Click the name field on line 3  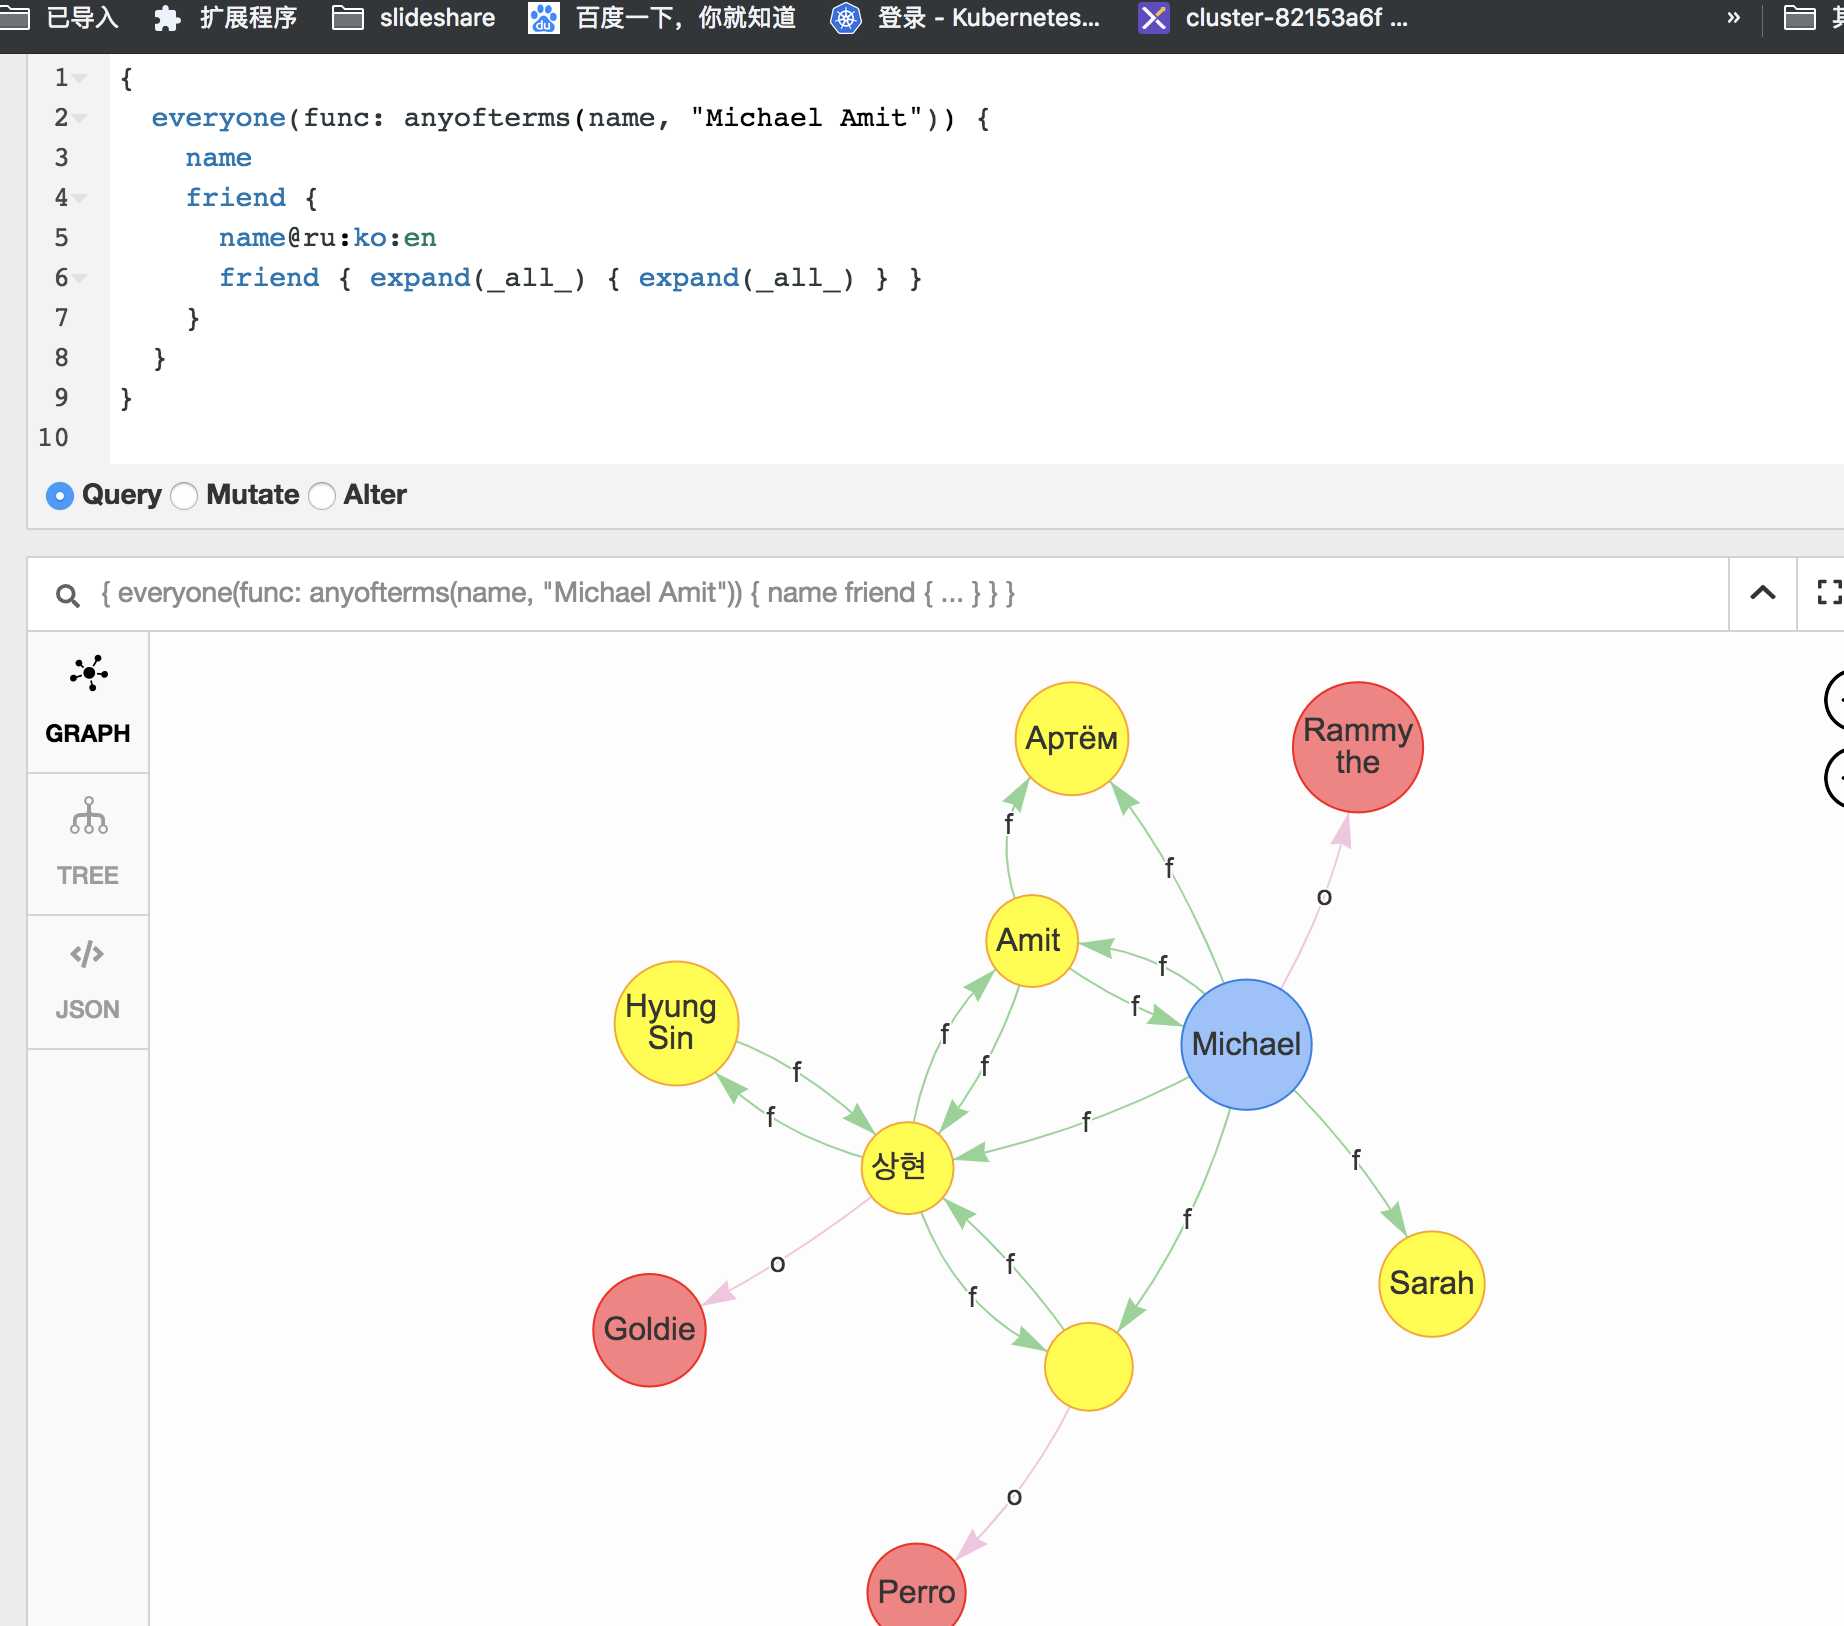(x=218, y=158)
